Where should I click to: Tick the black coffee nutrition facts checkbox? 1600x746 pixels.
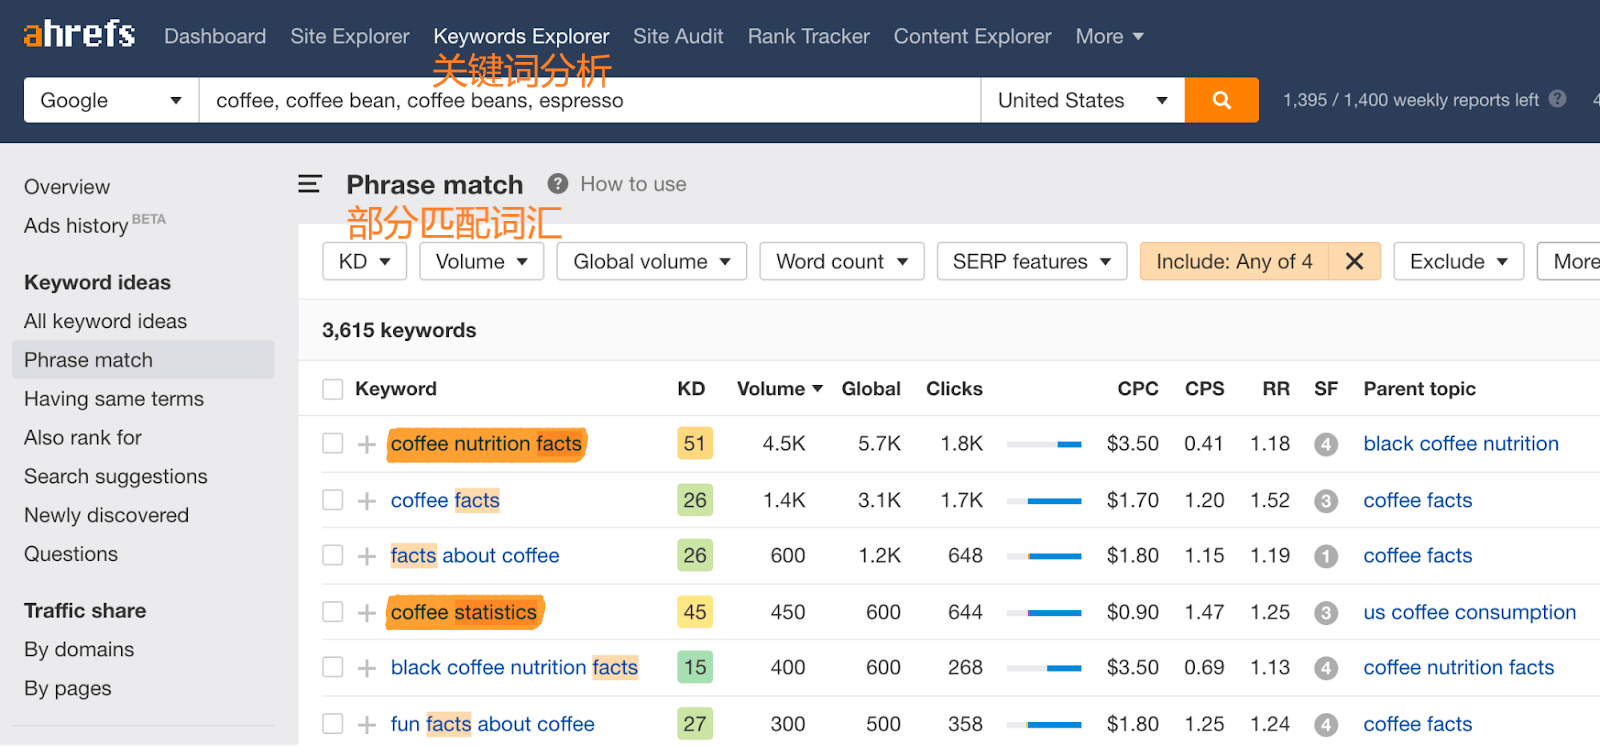pos(333,668)
